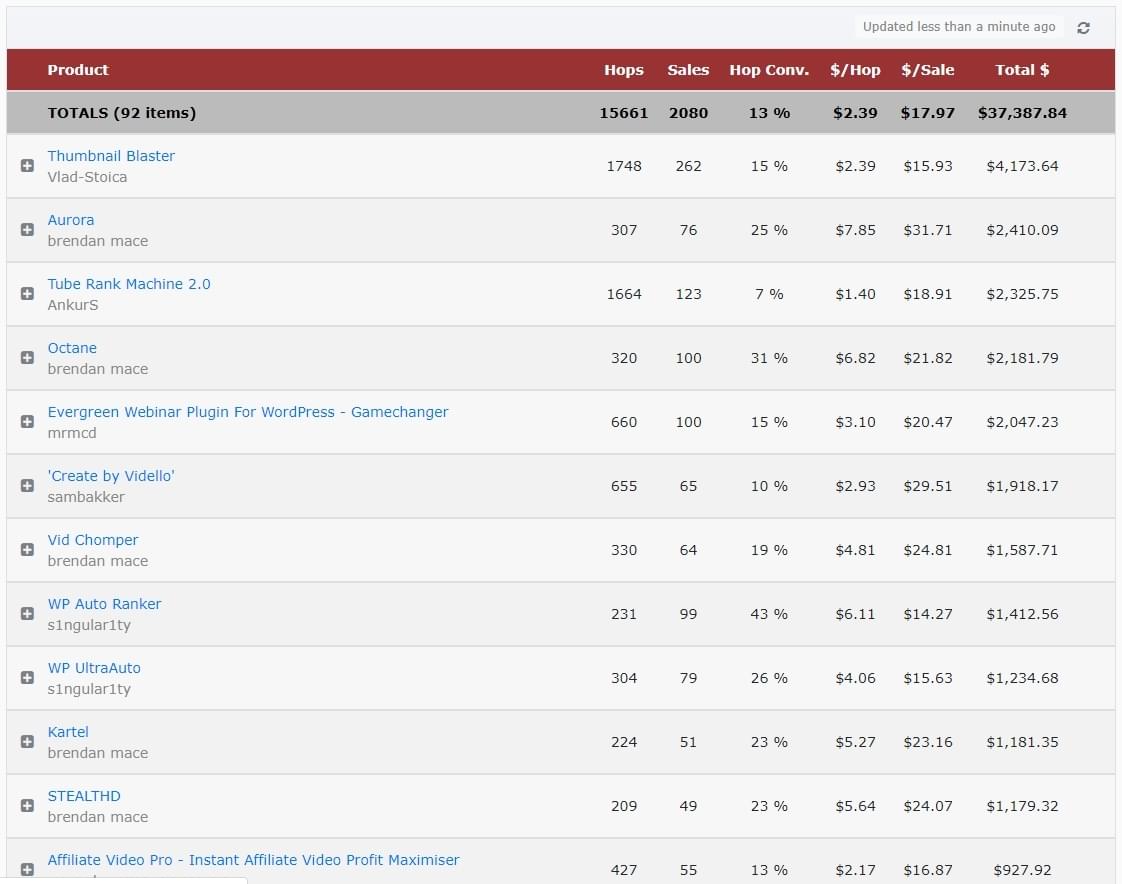Click vendor name sambakker
This screenshot has height=884, width=1122.
pyautogui.click(x=86, y=497)
